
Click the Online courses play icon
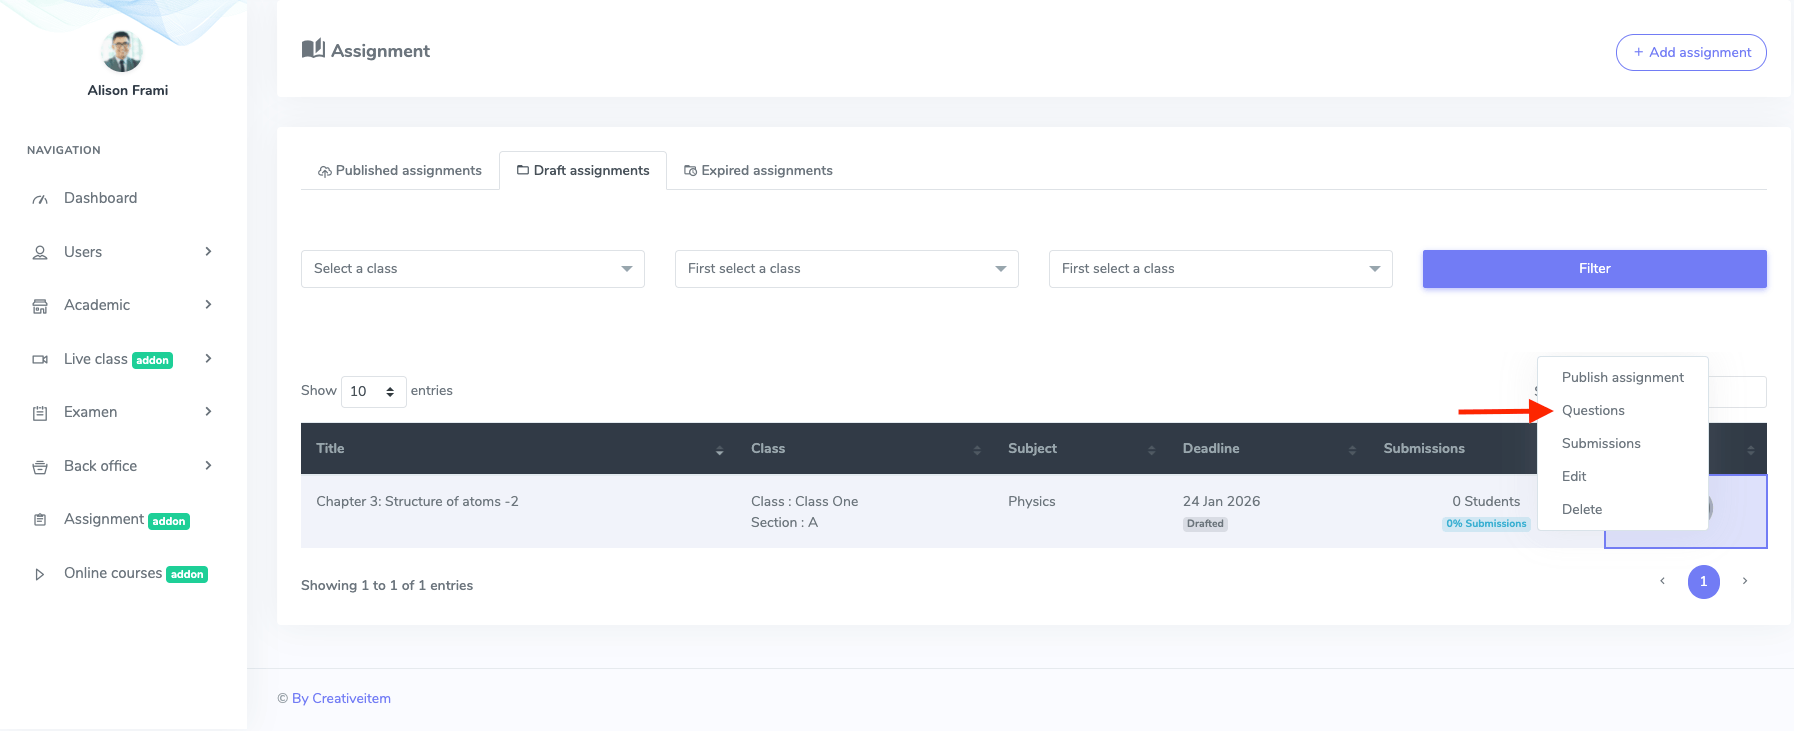coord(40,574)
